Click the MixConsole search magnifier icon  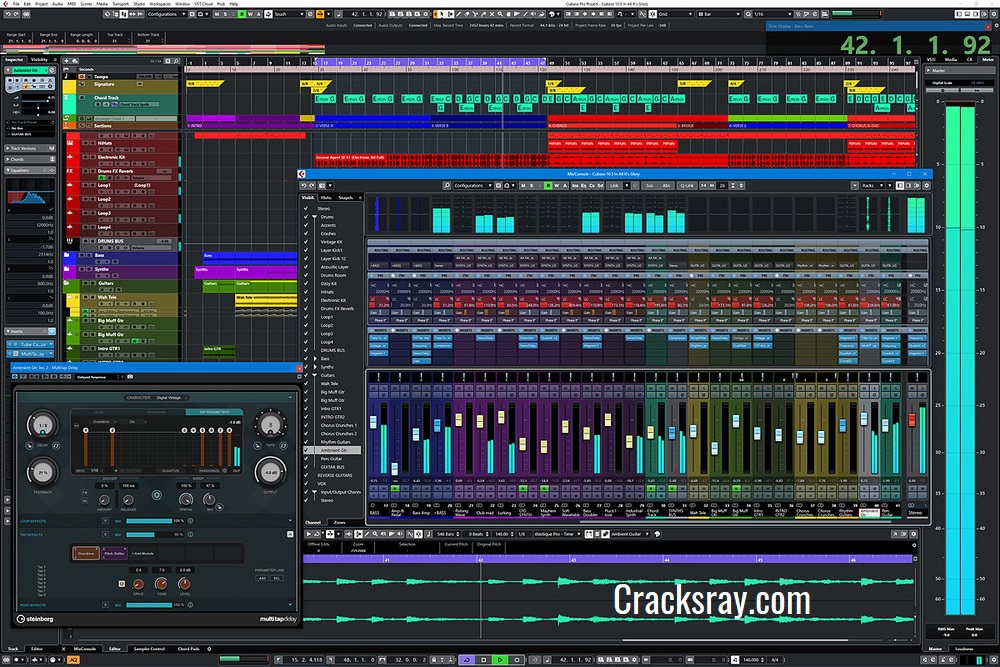(446, 186)
